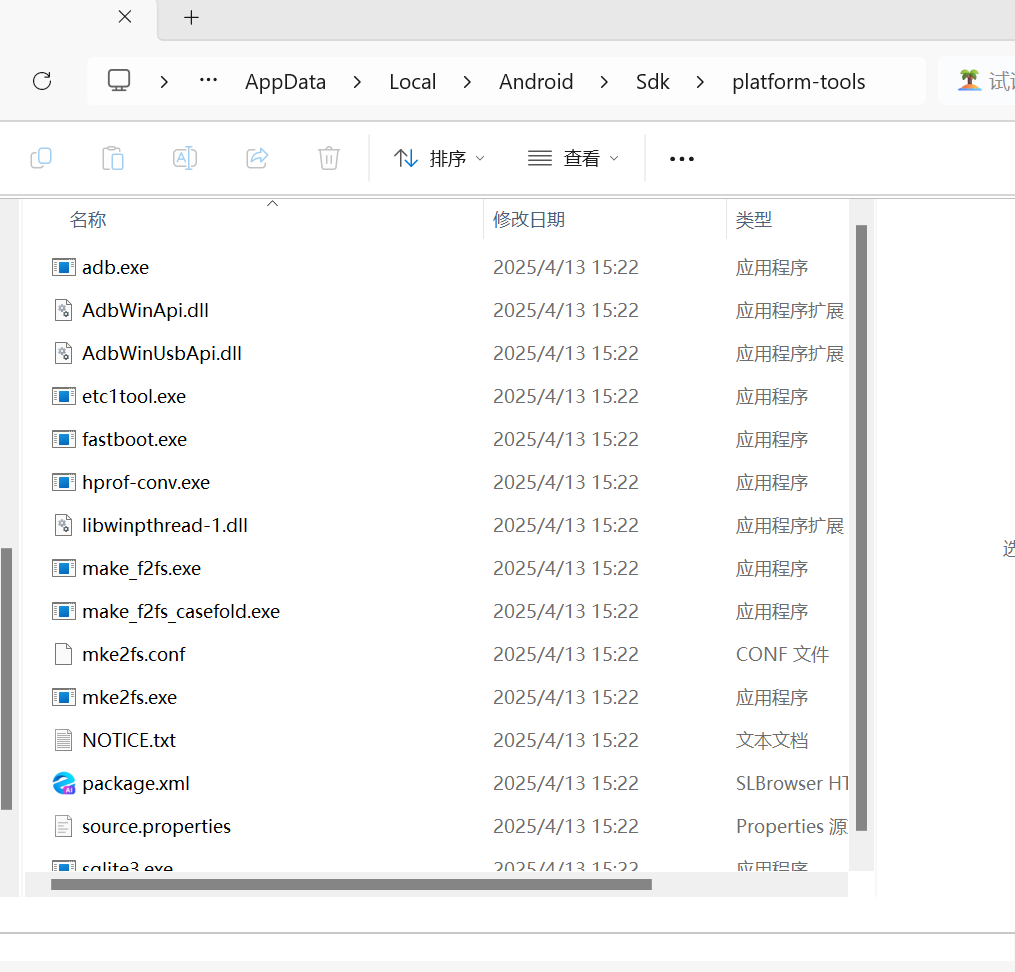
Task: Click the mke2fs.conf blank file icon
Action: [x=63, y=654]
